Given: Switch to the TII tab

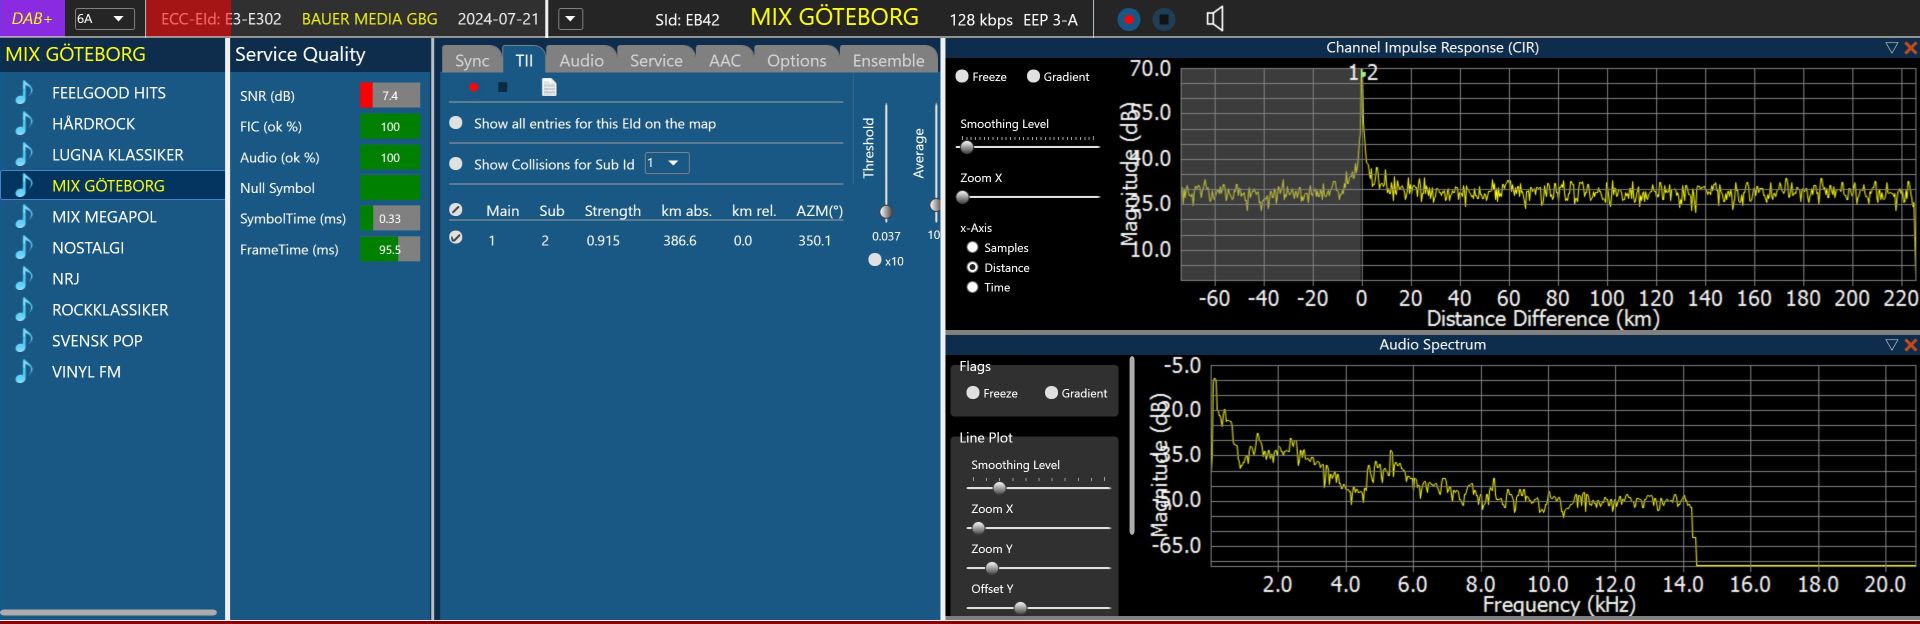Looking at the screenshot, I should (524, 60).
